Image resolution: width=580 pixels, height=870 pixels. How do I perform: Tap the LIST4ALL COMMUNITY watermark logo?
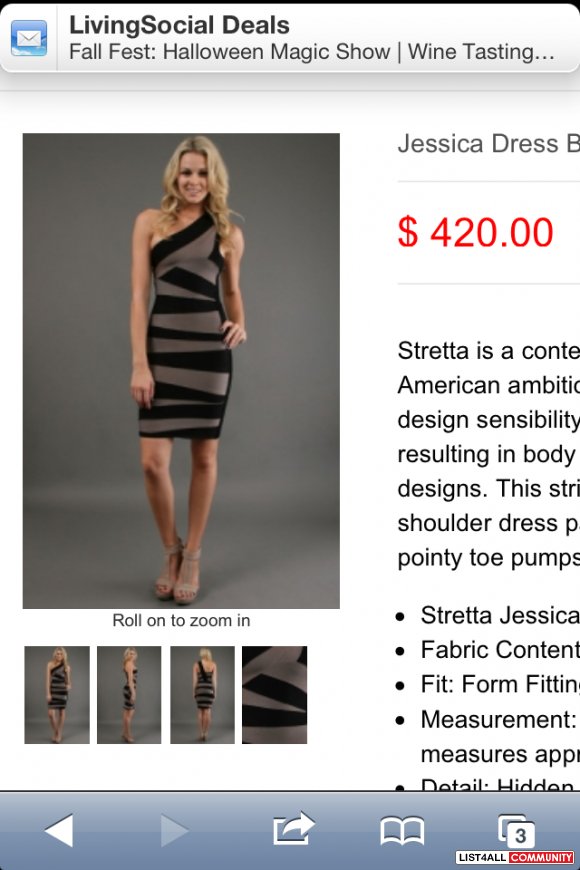[x=515, y=857]
